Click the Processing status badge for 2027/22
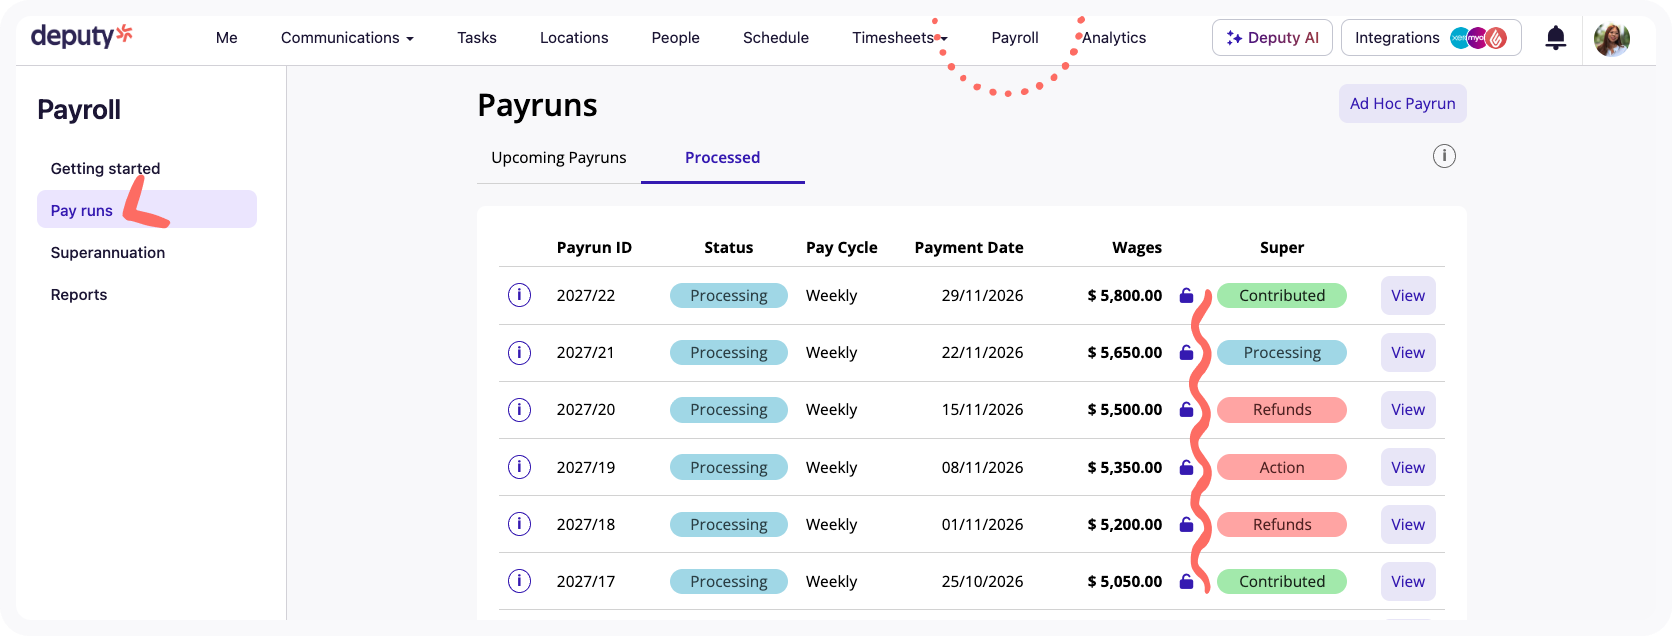Image resolution: width=1672 pixels, height=636 pixels. pos(729,296)
